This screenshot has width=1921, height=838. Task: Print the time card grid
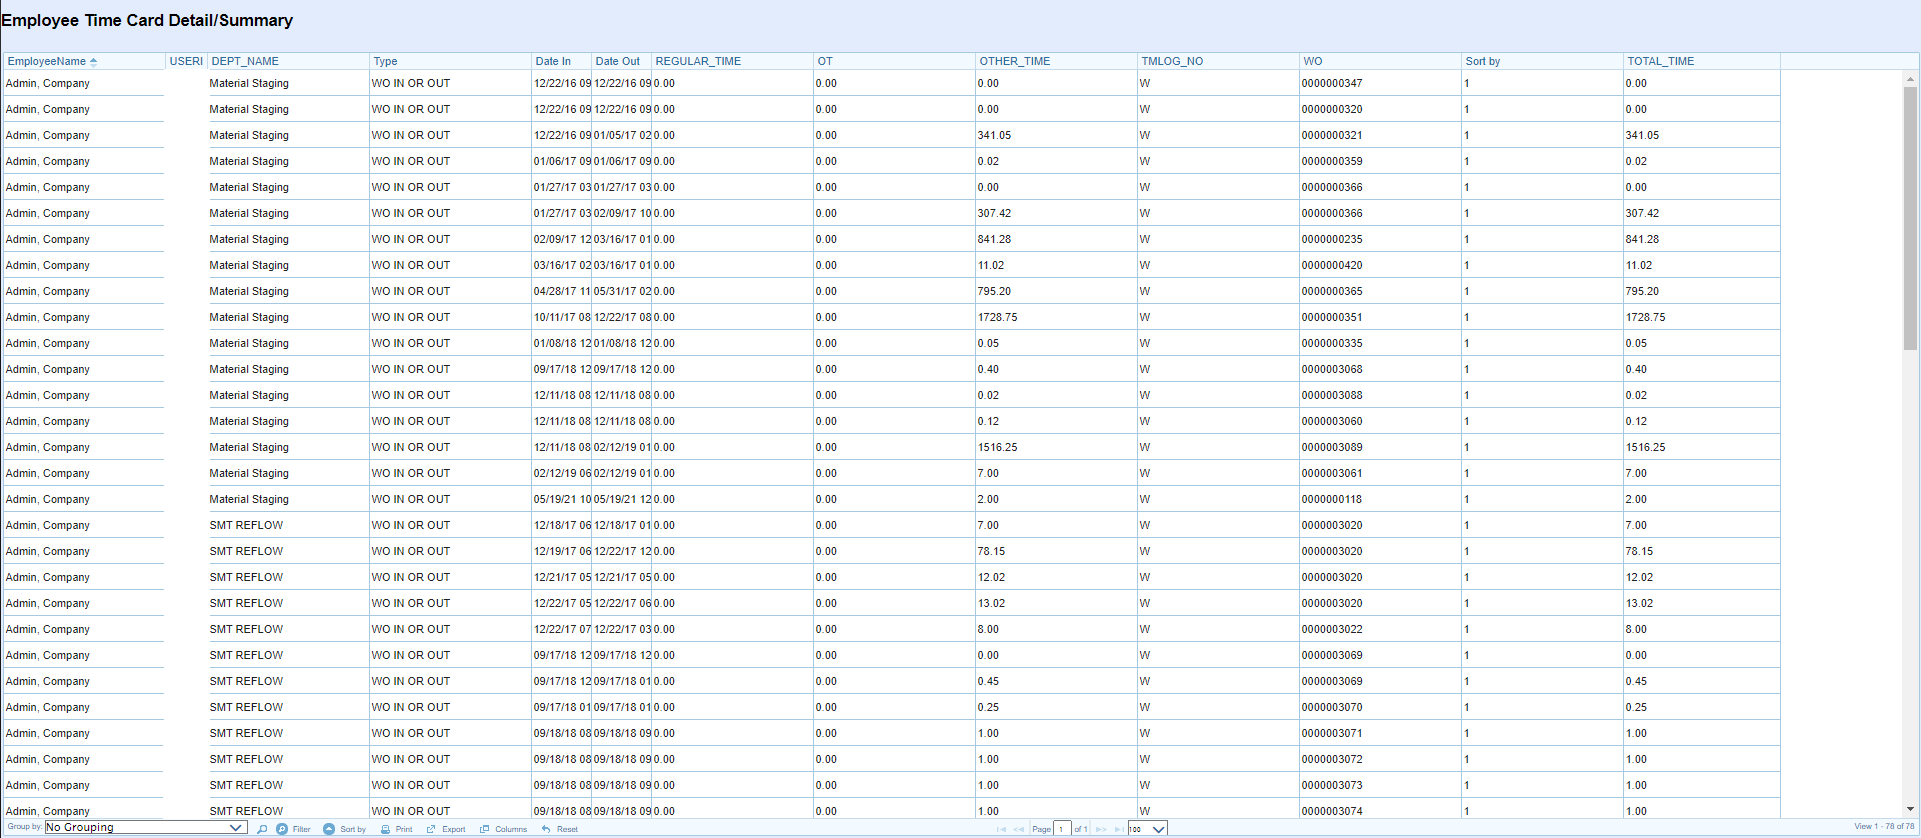(x=397, y=829)
